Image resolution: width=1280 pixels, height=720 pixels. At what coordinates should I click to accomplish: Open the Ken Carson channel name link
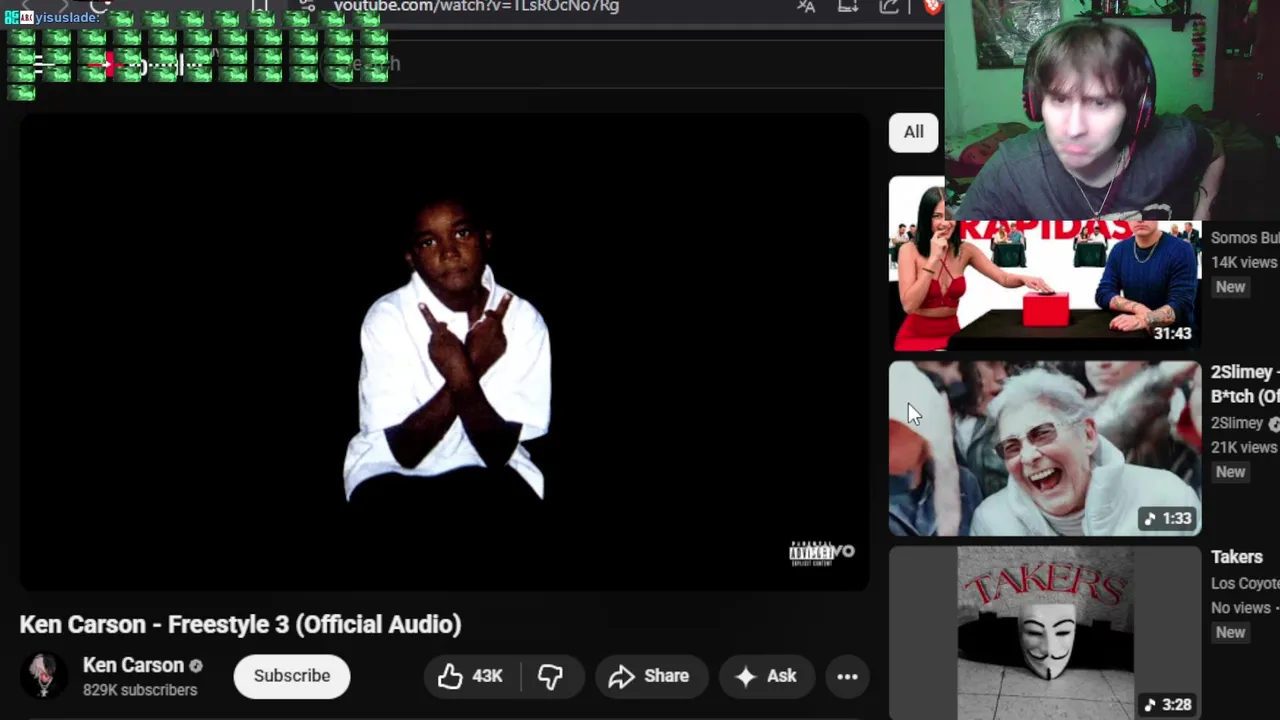(x=133, y=665)
